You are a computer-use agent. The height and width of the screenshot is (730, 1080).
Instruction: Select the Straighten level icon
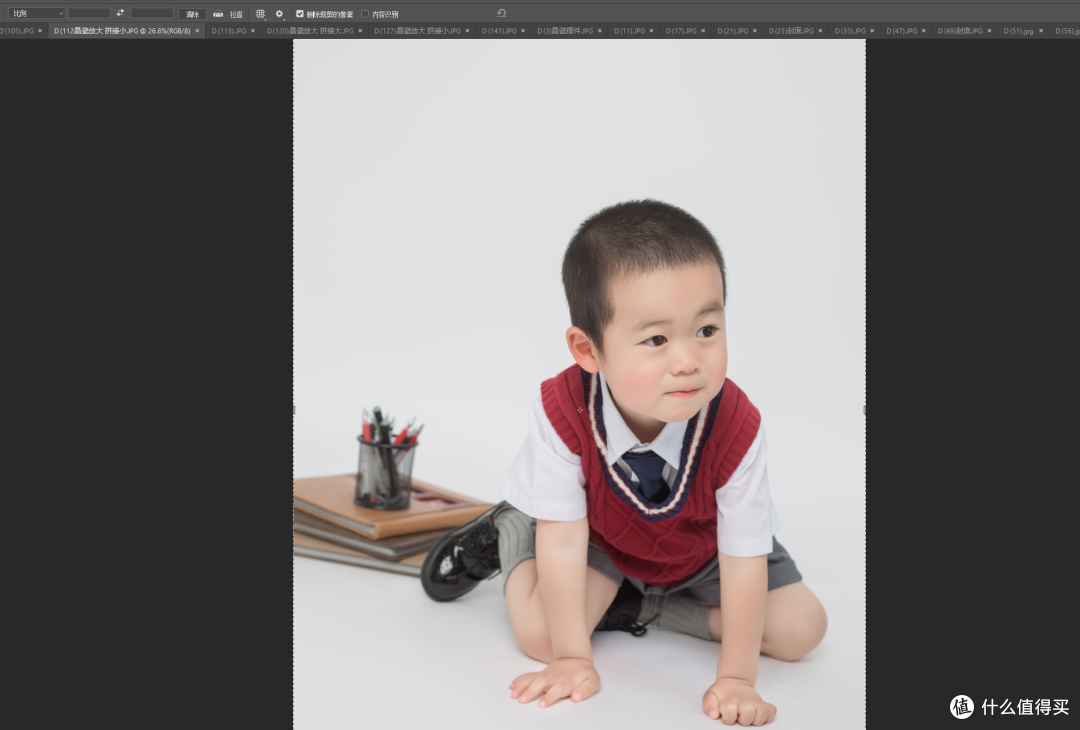click(218, 14)
